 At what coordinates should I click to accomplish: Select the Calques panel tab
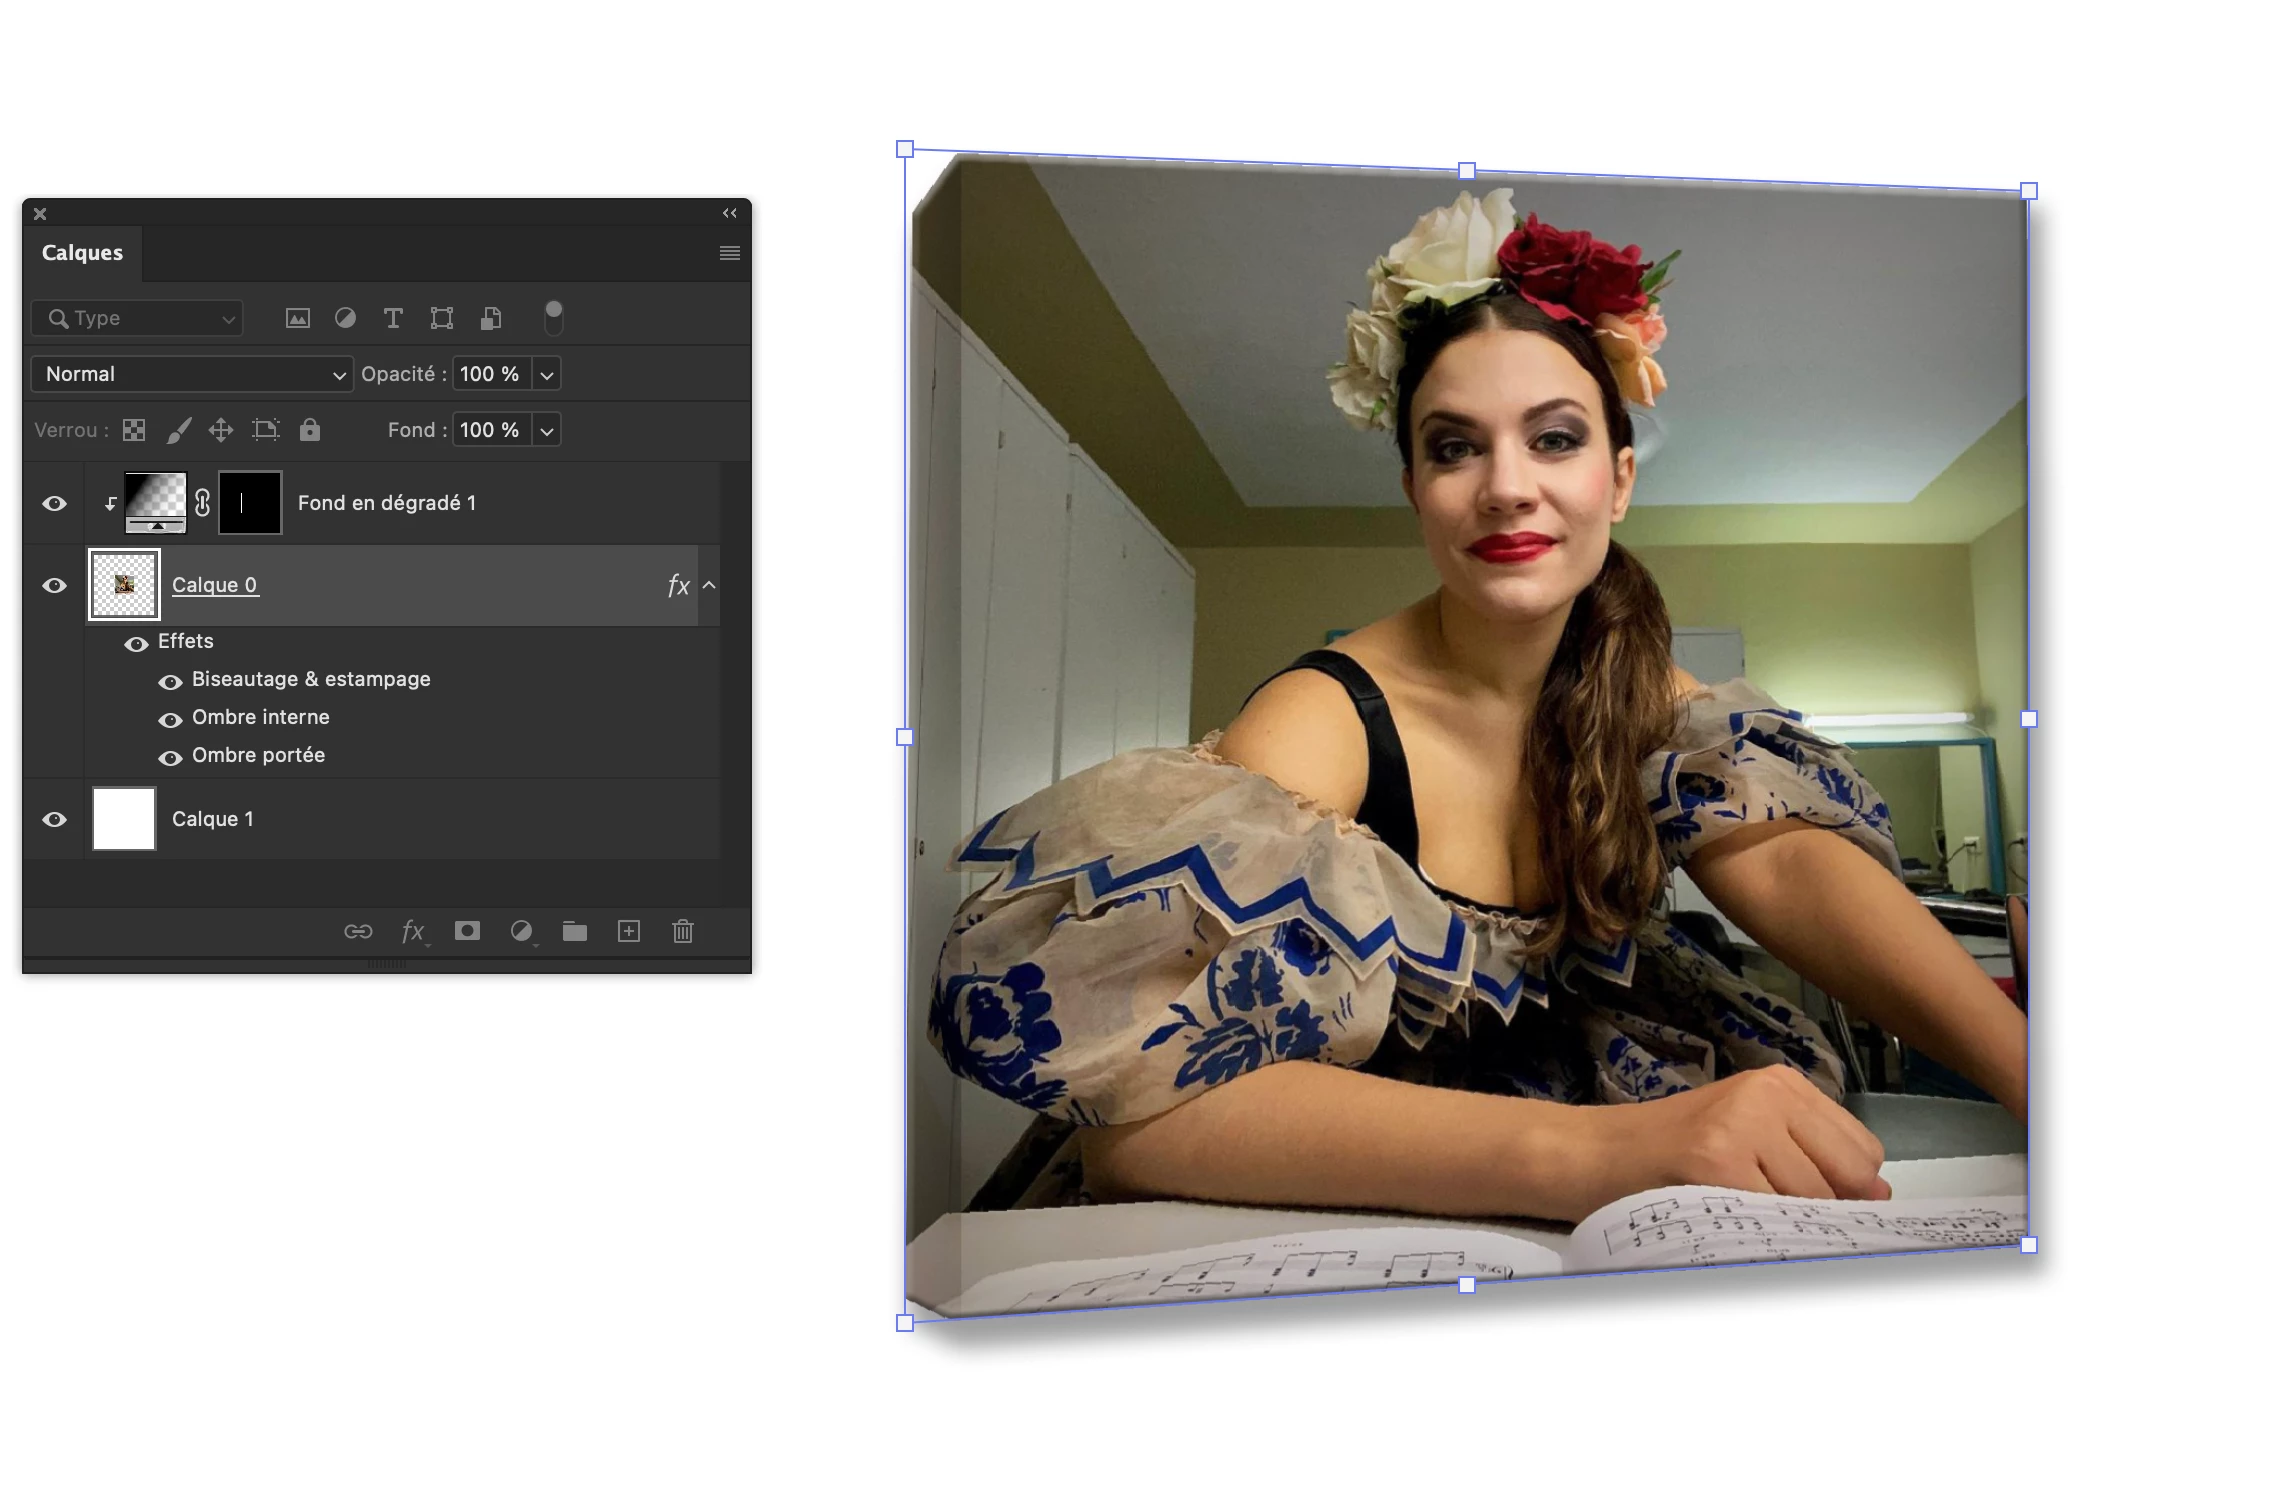(x=82, y=253)
